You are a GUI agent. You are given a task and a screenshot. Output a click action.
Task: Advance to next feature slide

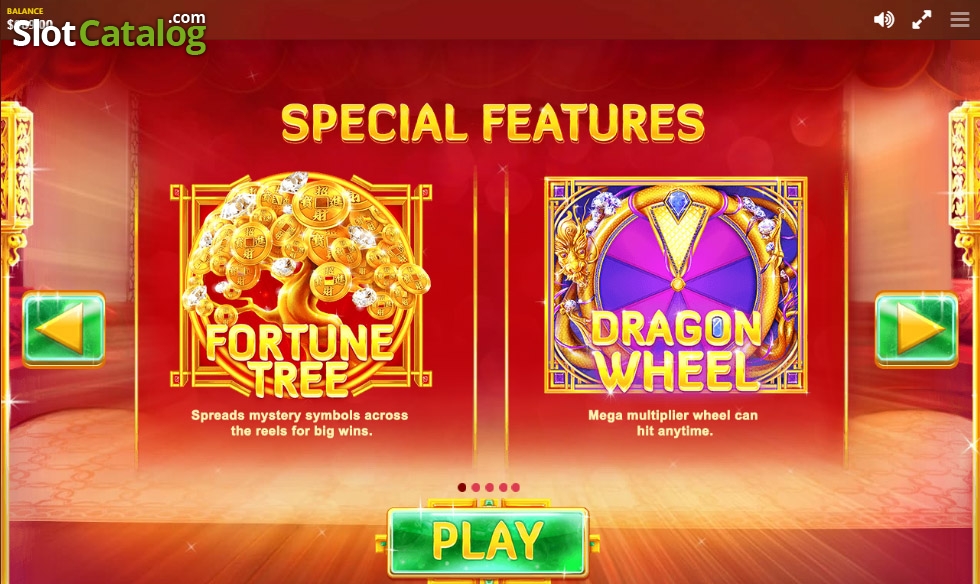tap(916, 329)
